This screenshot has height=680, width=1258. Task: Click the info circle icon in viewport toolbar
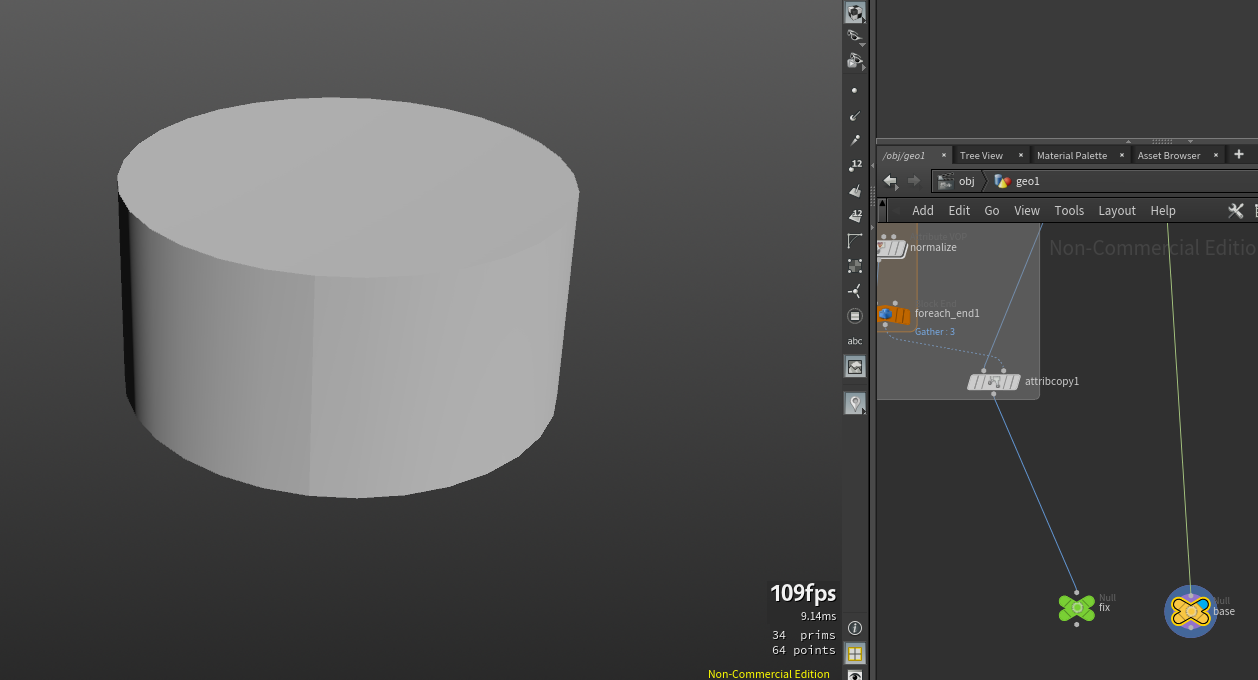click(x=854, y=628)
